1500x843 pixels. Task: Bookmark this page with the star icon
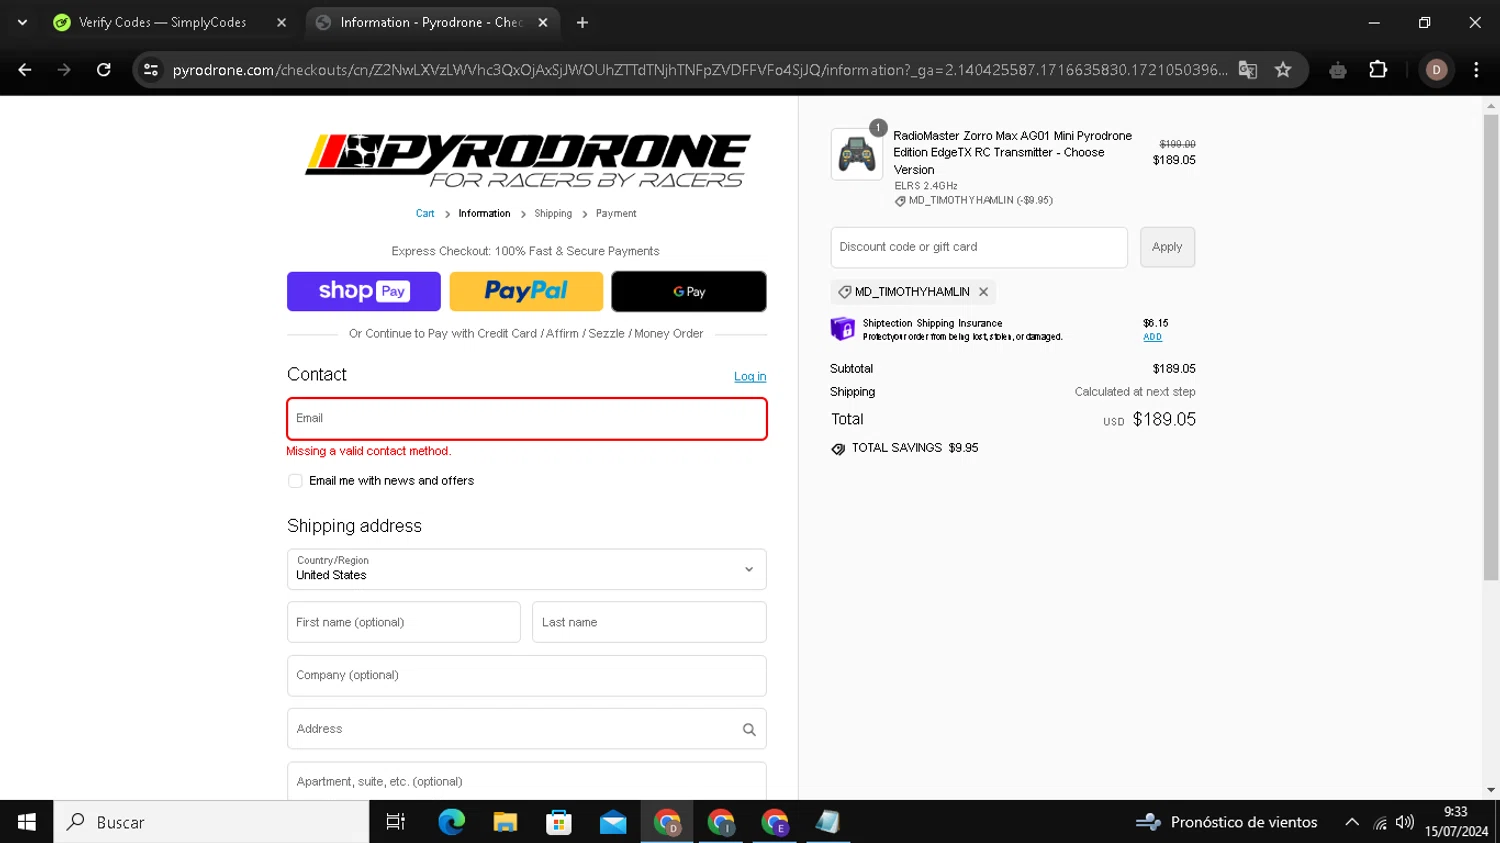click(1283, 70)
